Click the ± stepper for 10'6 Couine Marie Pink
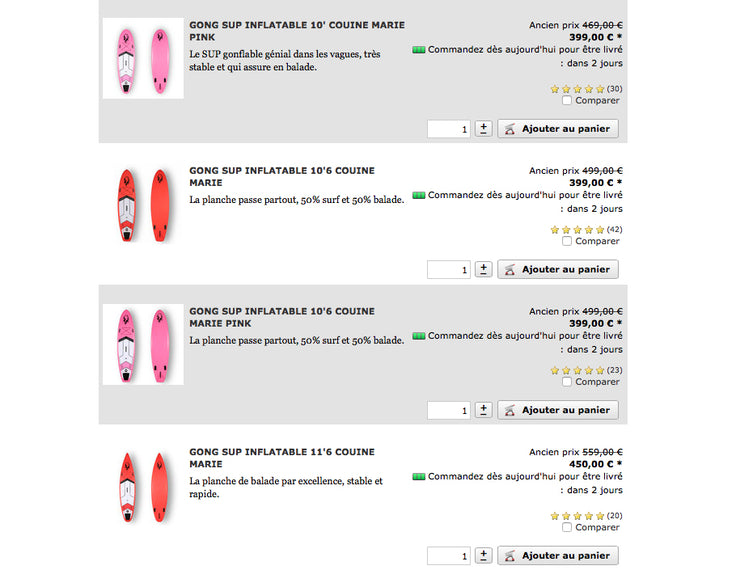This screenshot has width=736, height=570. click(484, 410)
